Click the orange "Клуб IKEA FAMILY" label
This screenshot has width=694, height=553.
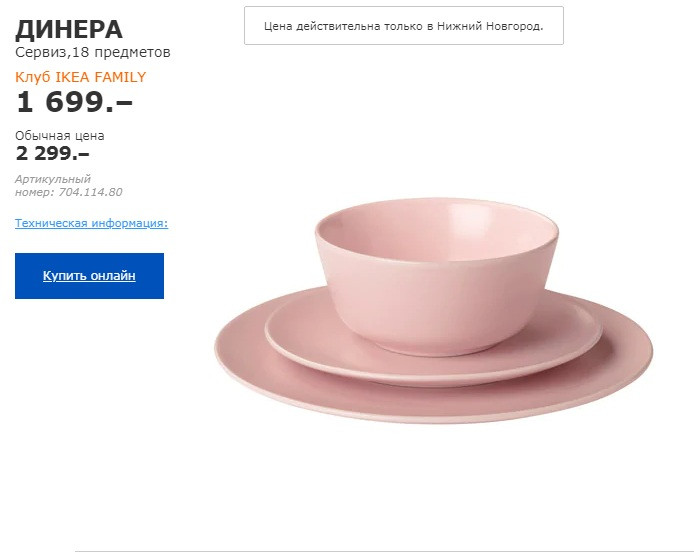tap(81, 77)
